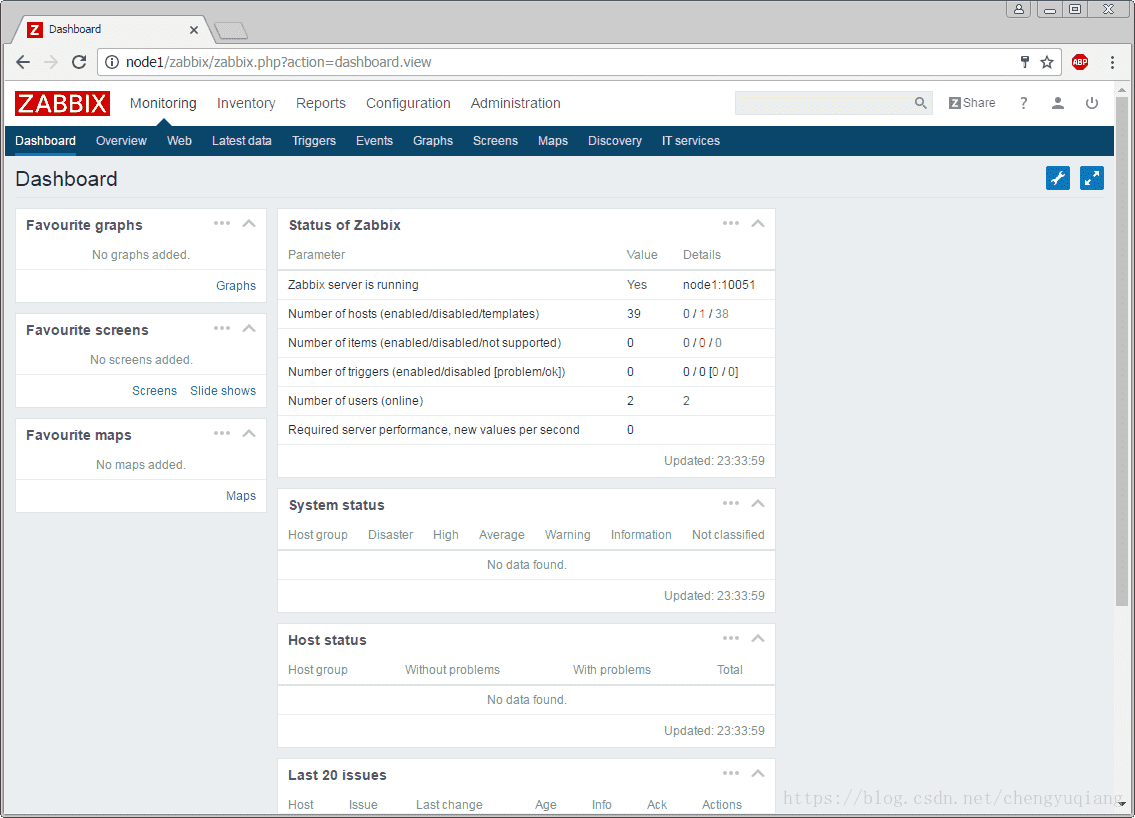
Task: Click disabled hosts count 1 link
Action: (702, 314)
